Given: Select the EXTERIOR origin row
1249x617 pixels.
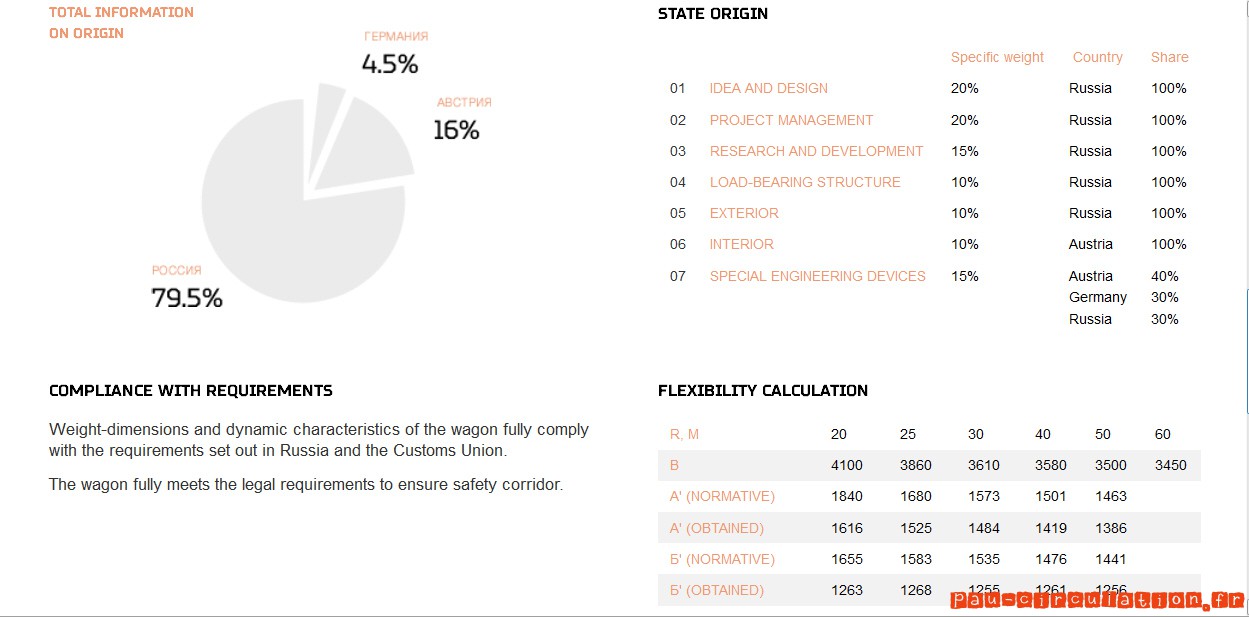Looking at the screenshot, I should pos(744,213).
